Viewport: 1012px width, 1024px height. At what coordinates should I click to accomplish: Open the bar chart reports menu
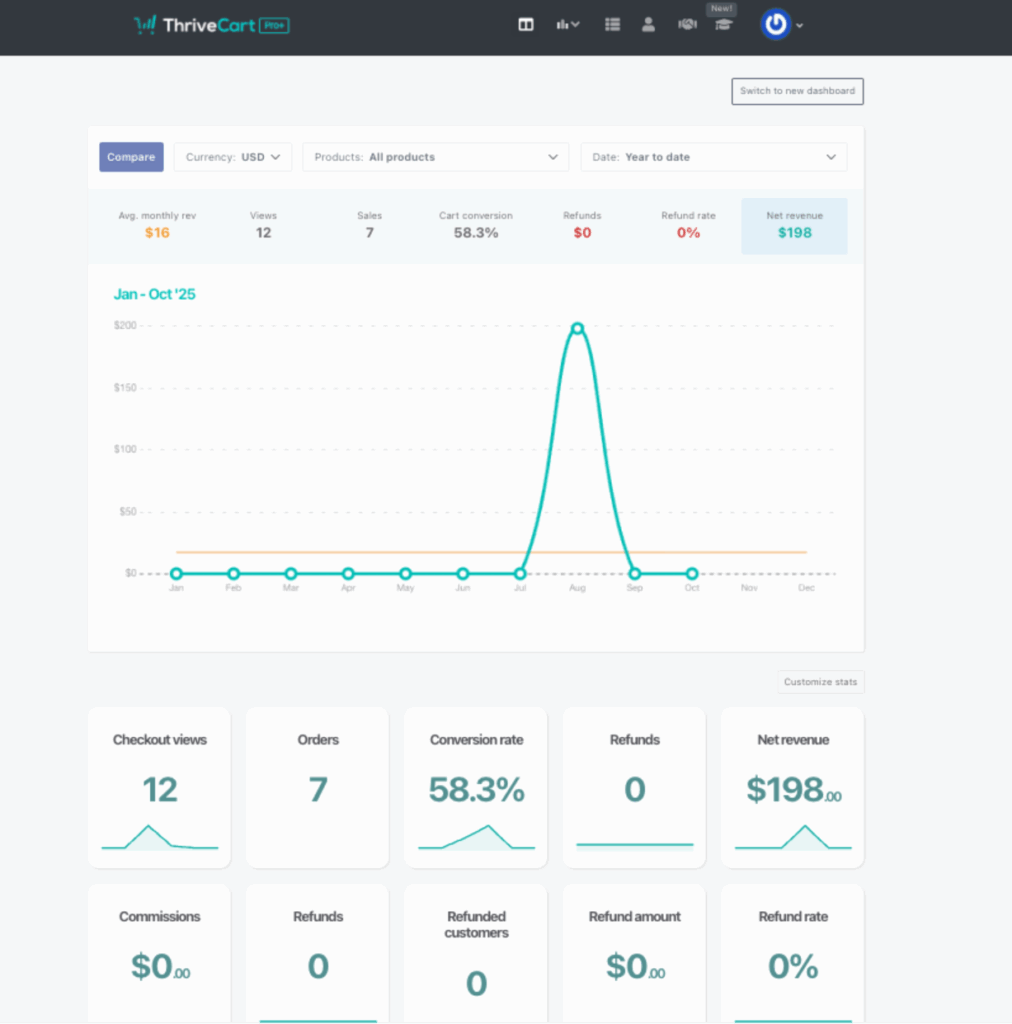(x=567, y=25)
